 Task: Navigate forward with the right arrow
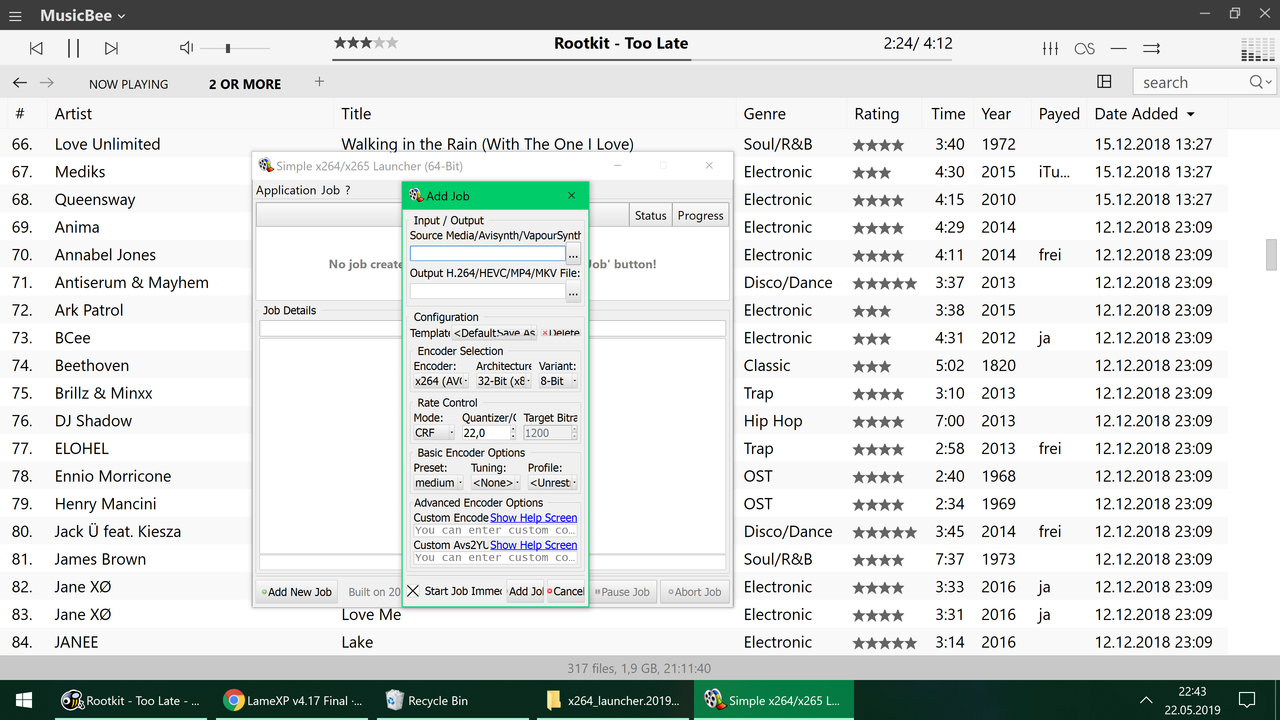pos(47,83)
